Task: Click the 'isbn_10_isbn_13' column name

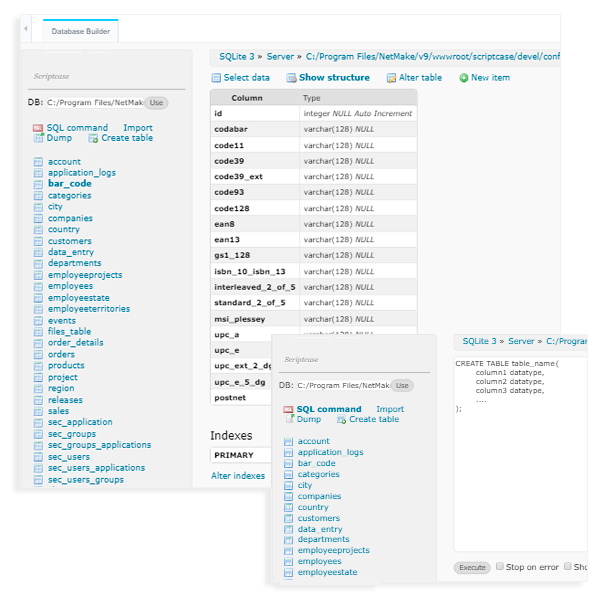Action: tap(250, 272)
